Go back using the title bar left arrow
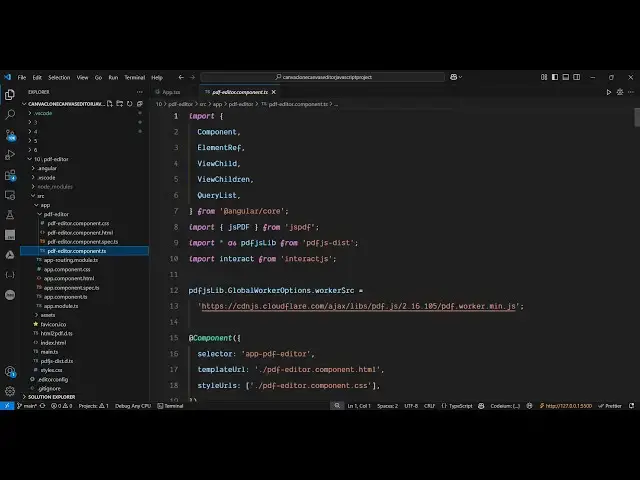 181,77
